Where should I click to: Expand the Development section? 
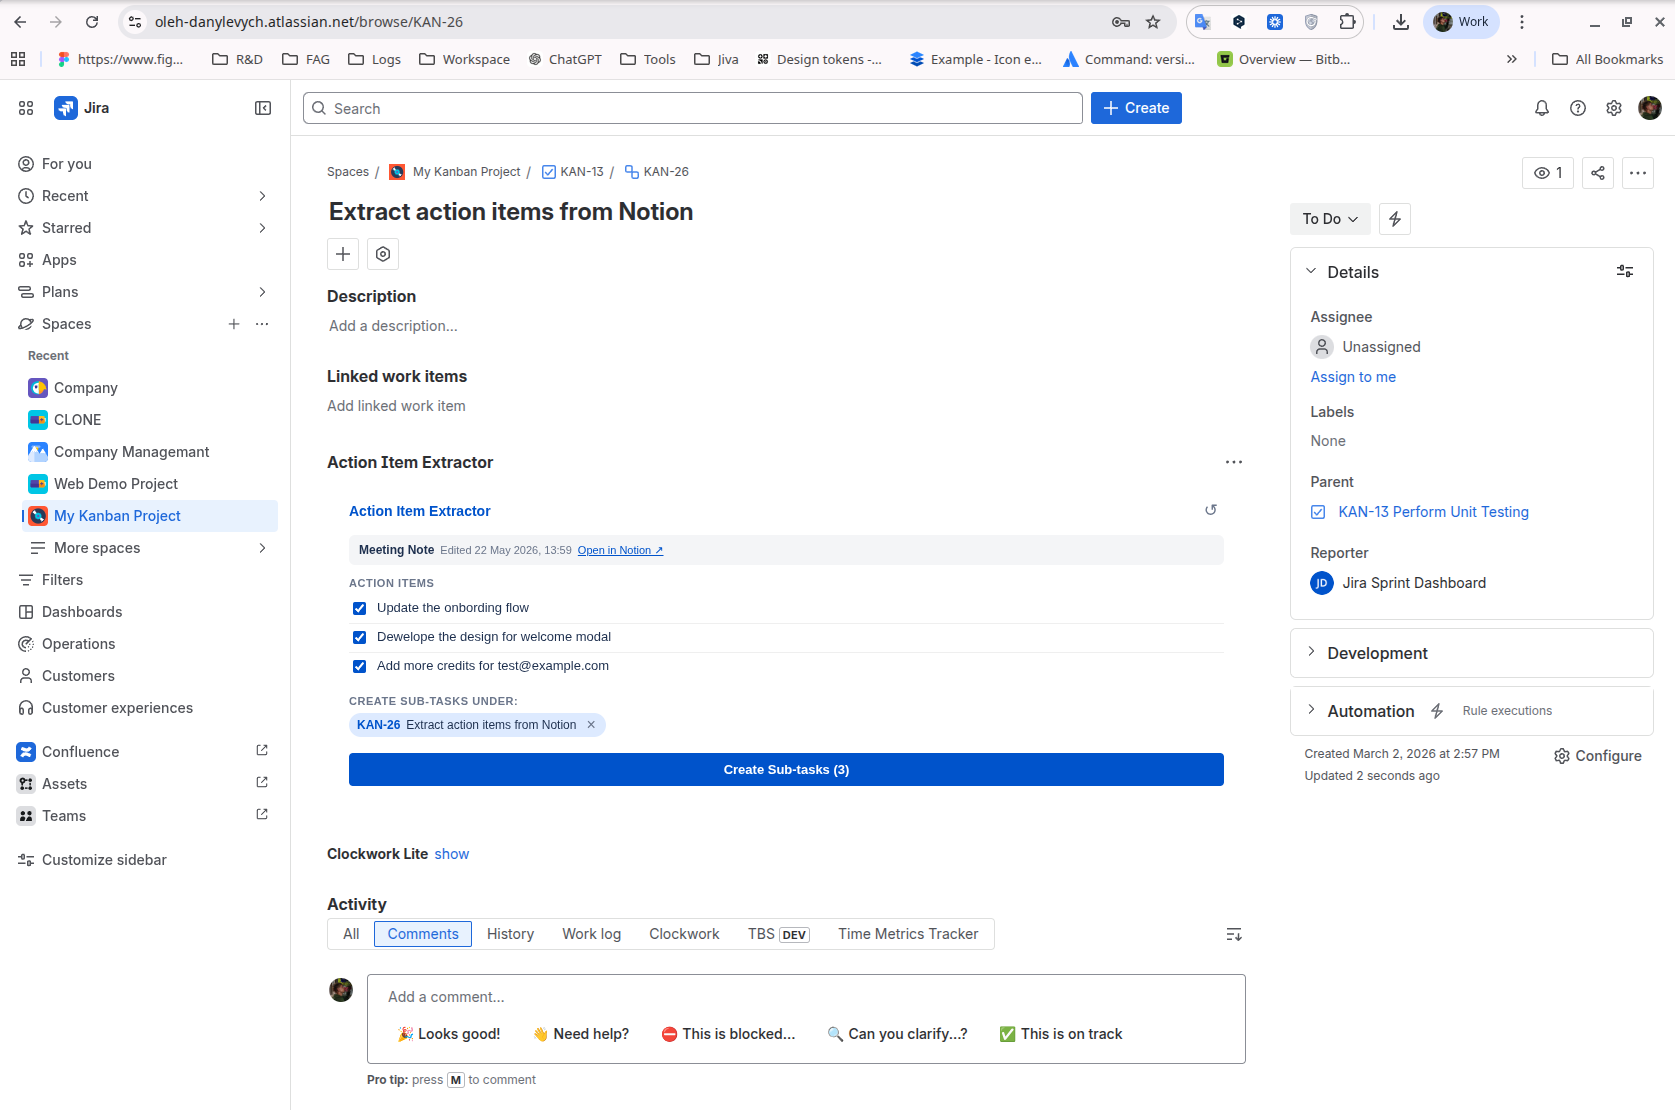pyautogui.click(x=1311, y=652)
